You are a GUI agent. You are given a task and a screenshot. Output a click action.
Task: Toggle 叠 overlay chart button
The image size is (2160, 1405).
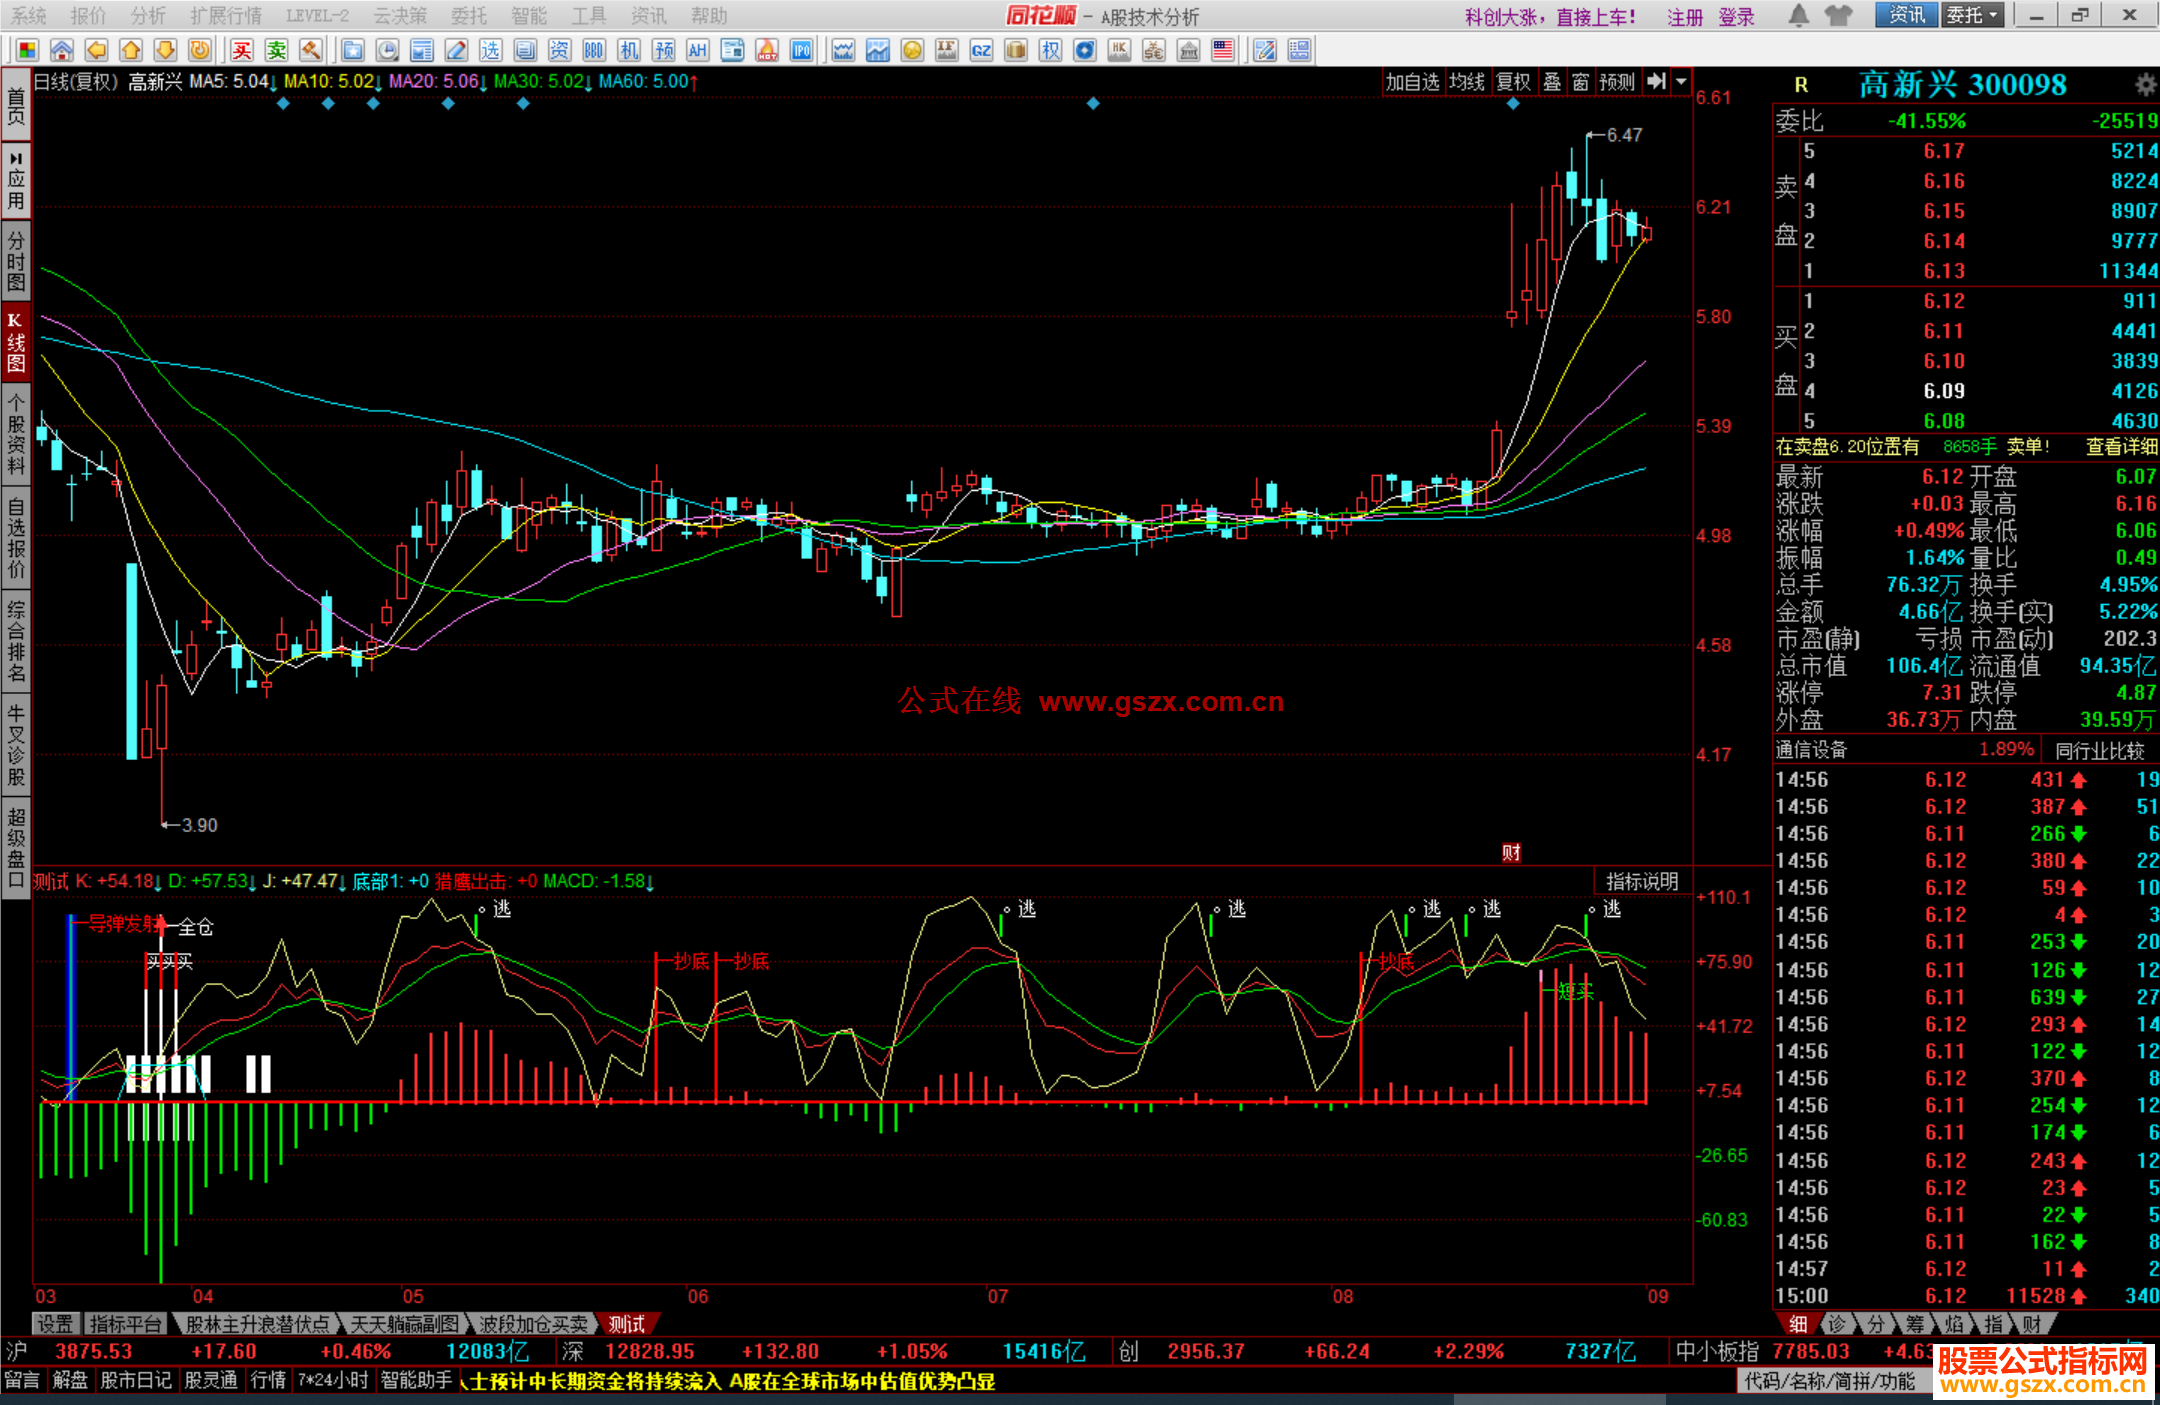pyautogui.click(x=1552, y=82)
